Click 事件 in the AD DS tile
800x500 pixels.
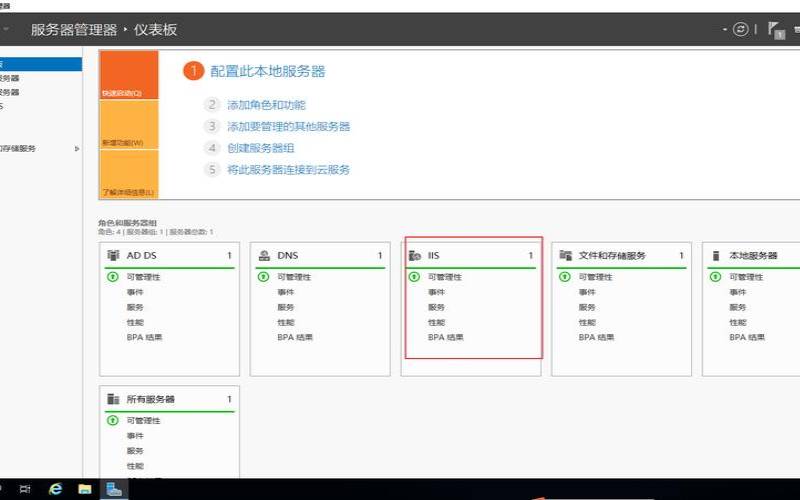pyautogui.click(x=135, y=292)
